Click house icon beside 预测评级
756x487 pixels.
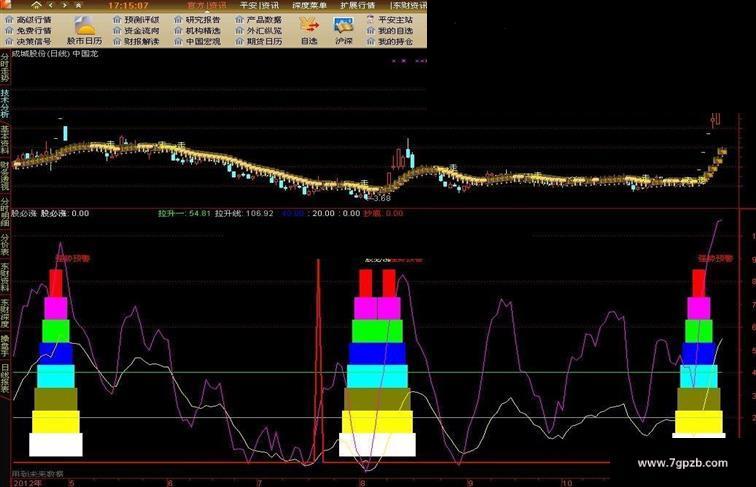pyautogui.click(x=117, y=19)
